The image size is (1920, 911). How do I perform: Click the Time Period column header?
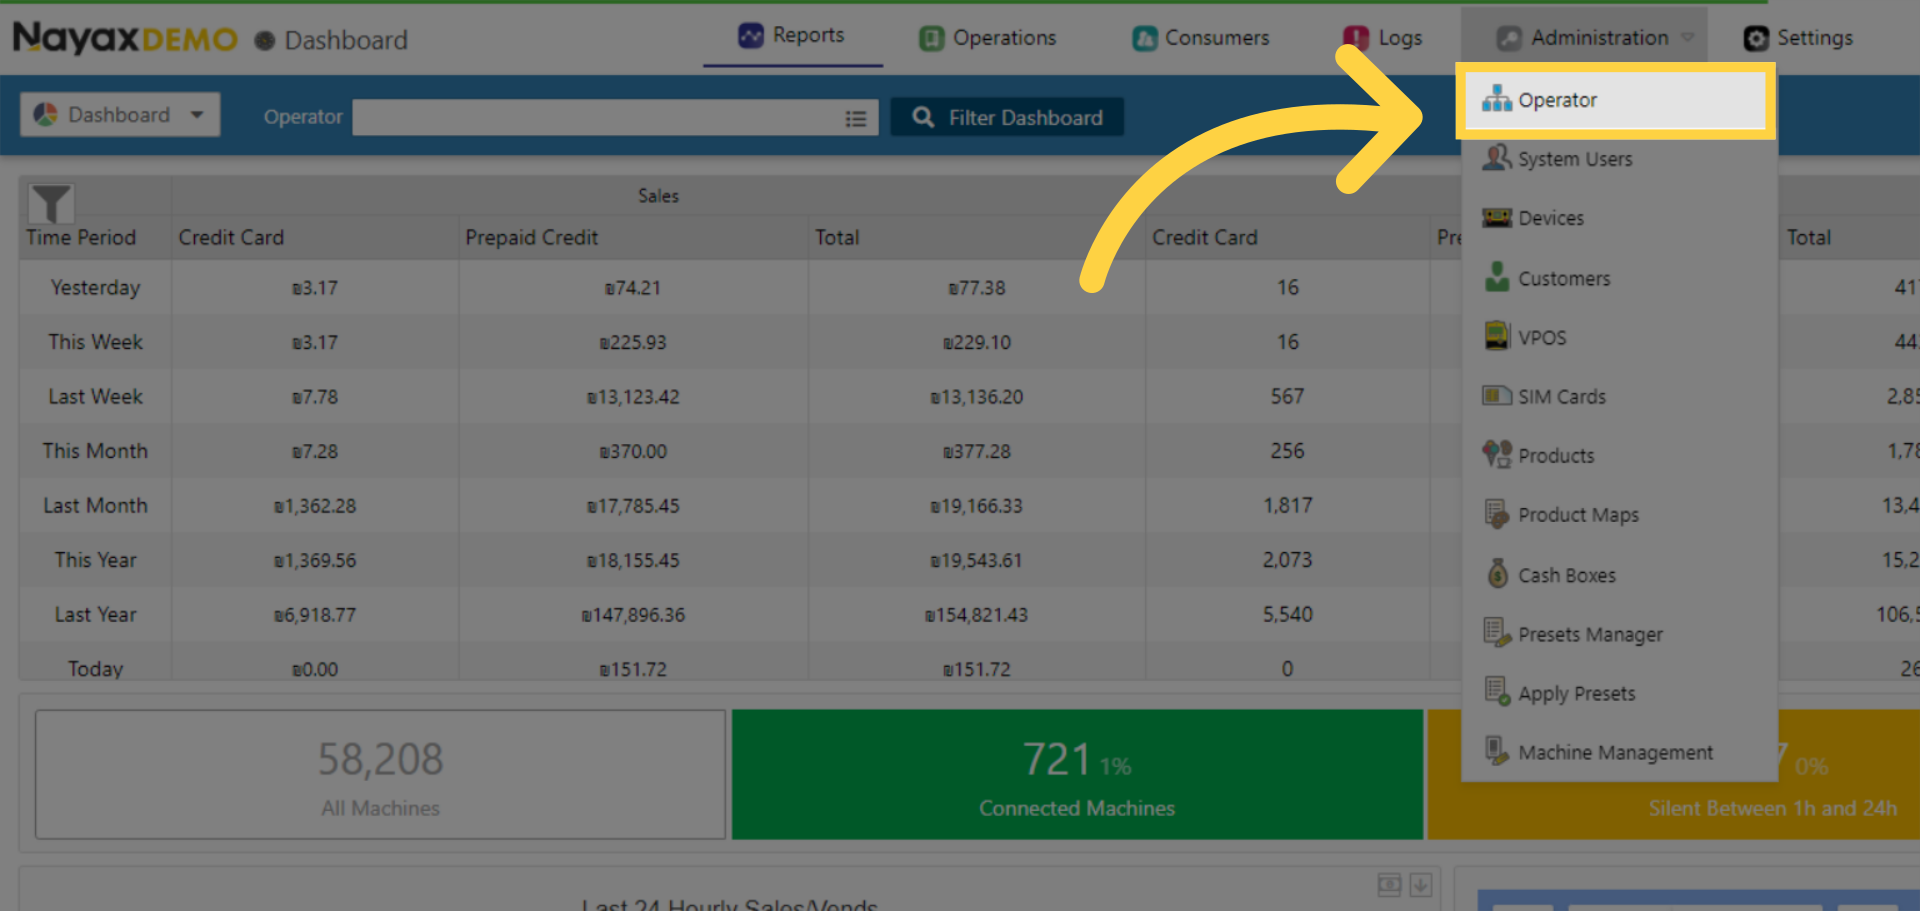(81, 238)
